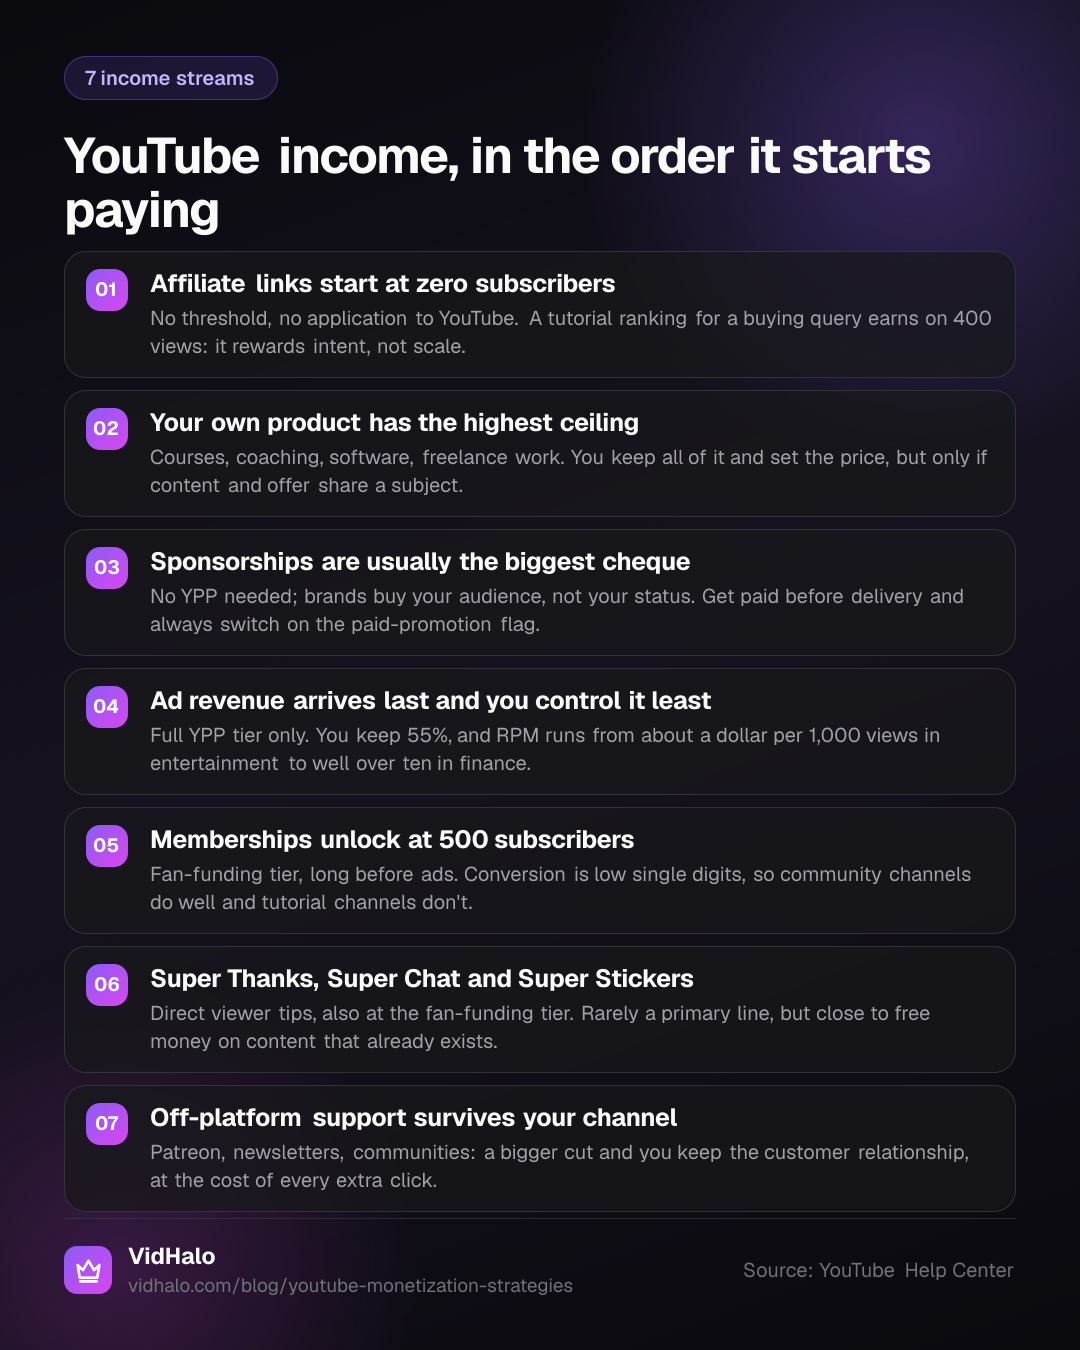The height and width of the screenshot is (1350, 1080).
Task: Select the purple 02 number badge
Action: (106, 429)
